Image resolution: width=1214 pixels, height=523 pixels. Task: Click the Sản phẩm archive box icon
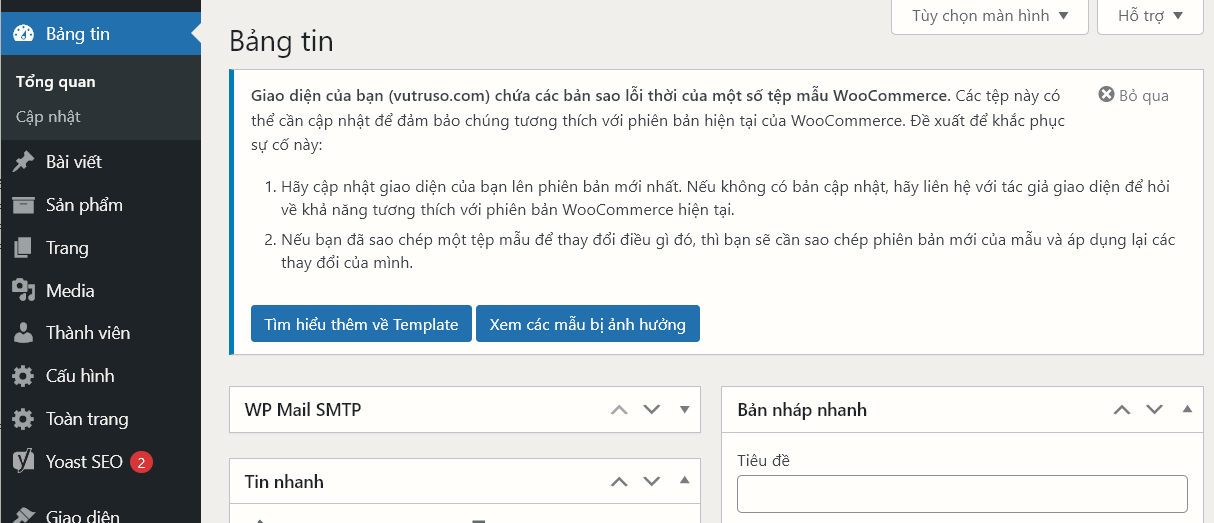[23, 205]
